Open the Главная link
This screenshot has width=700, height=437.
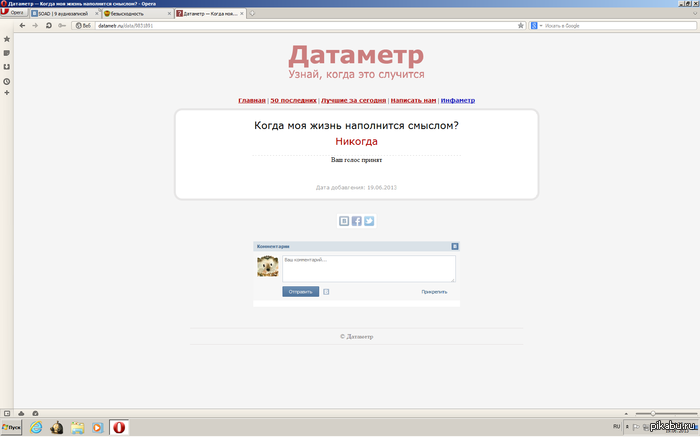point(252,100)
